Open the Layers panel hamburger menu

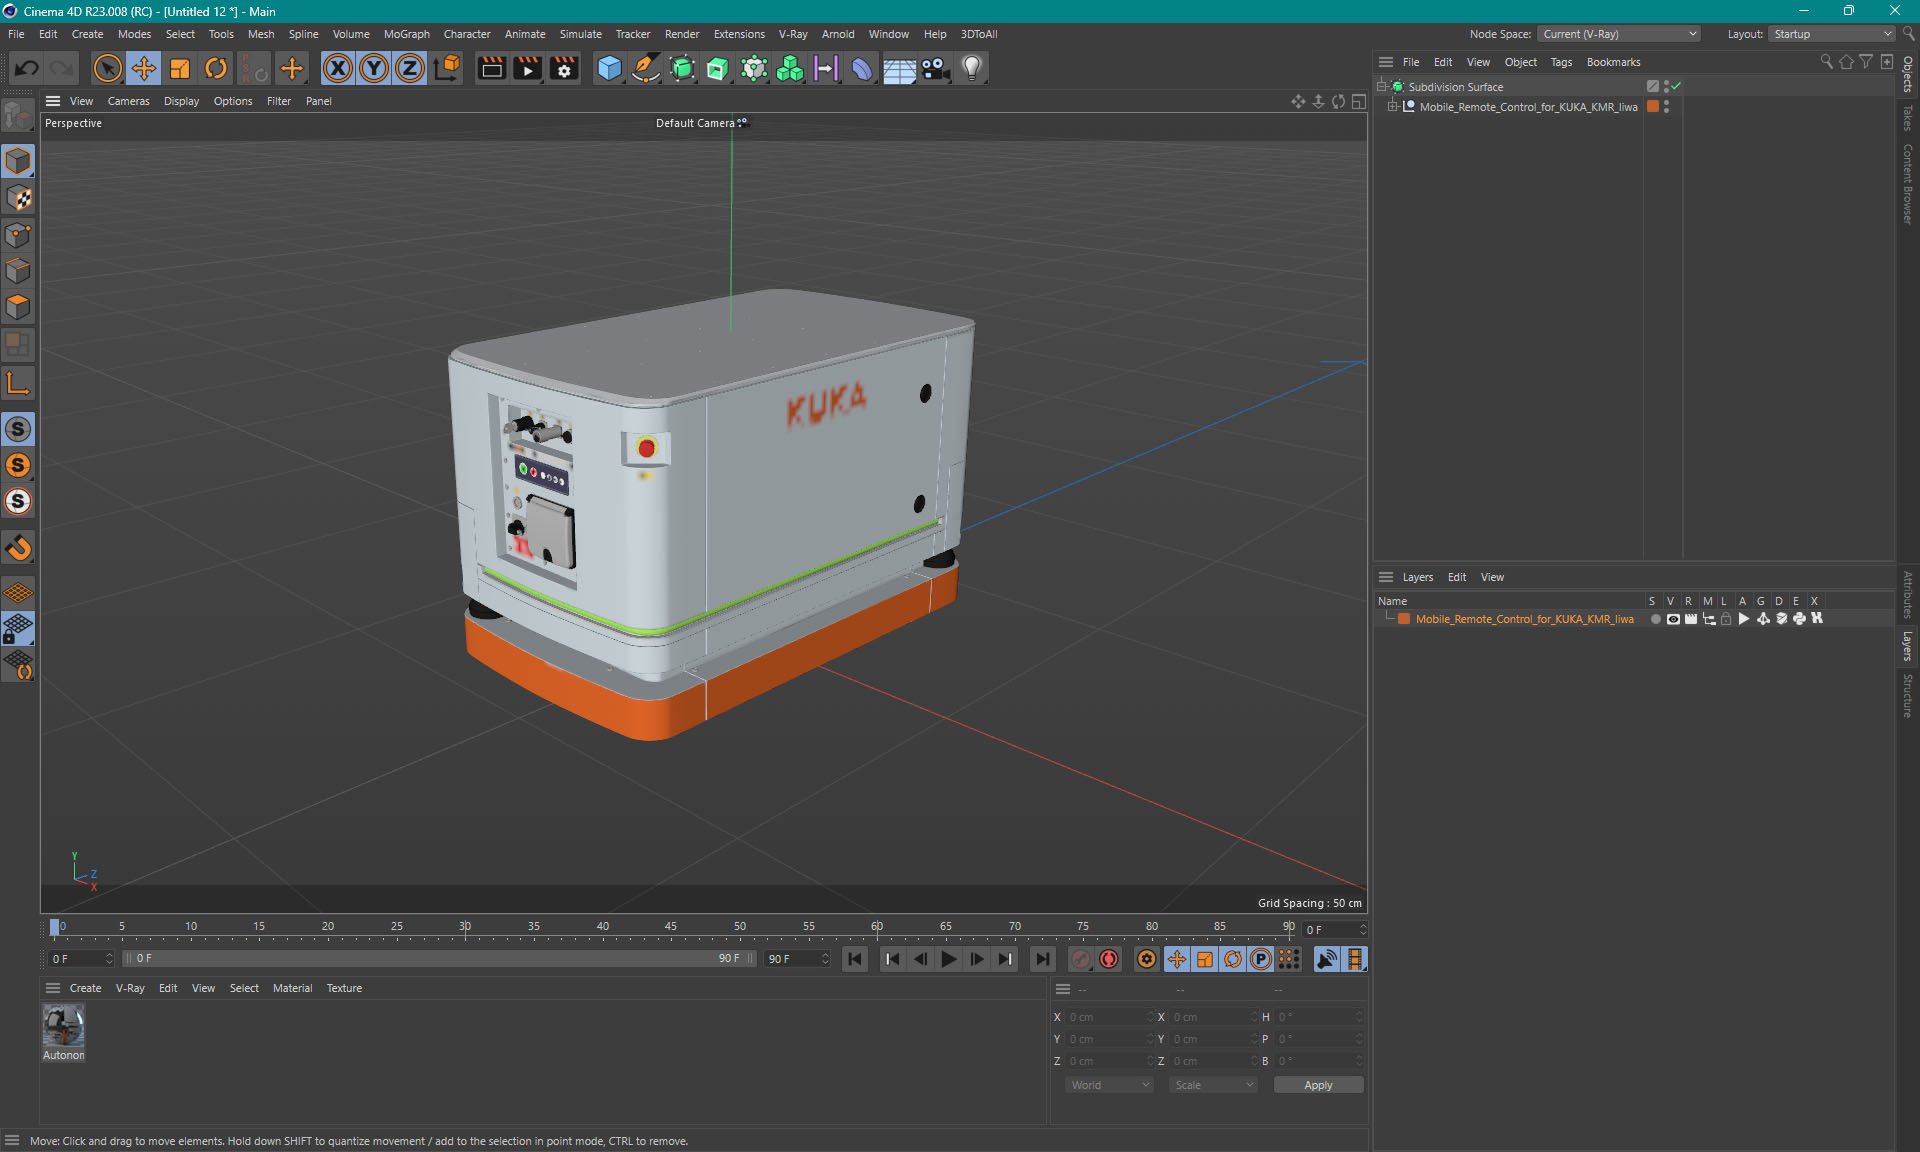(1386, 577)
